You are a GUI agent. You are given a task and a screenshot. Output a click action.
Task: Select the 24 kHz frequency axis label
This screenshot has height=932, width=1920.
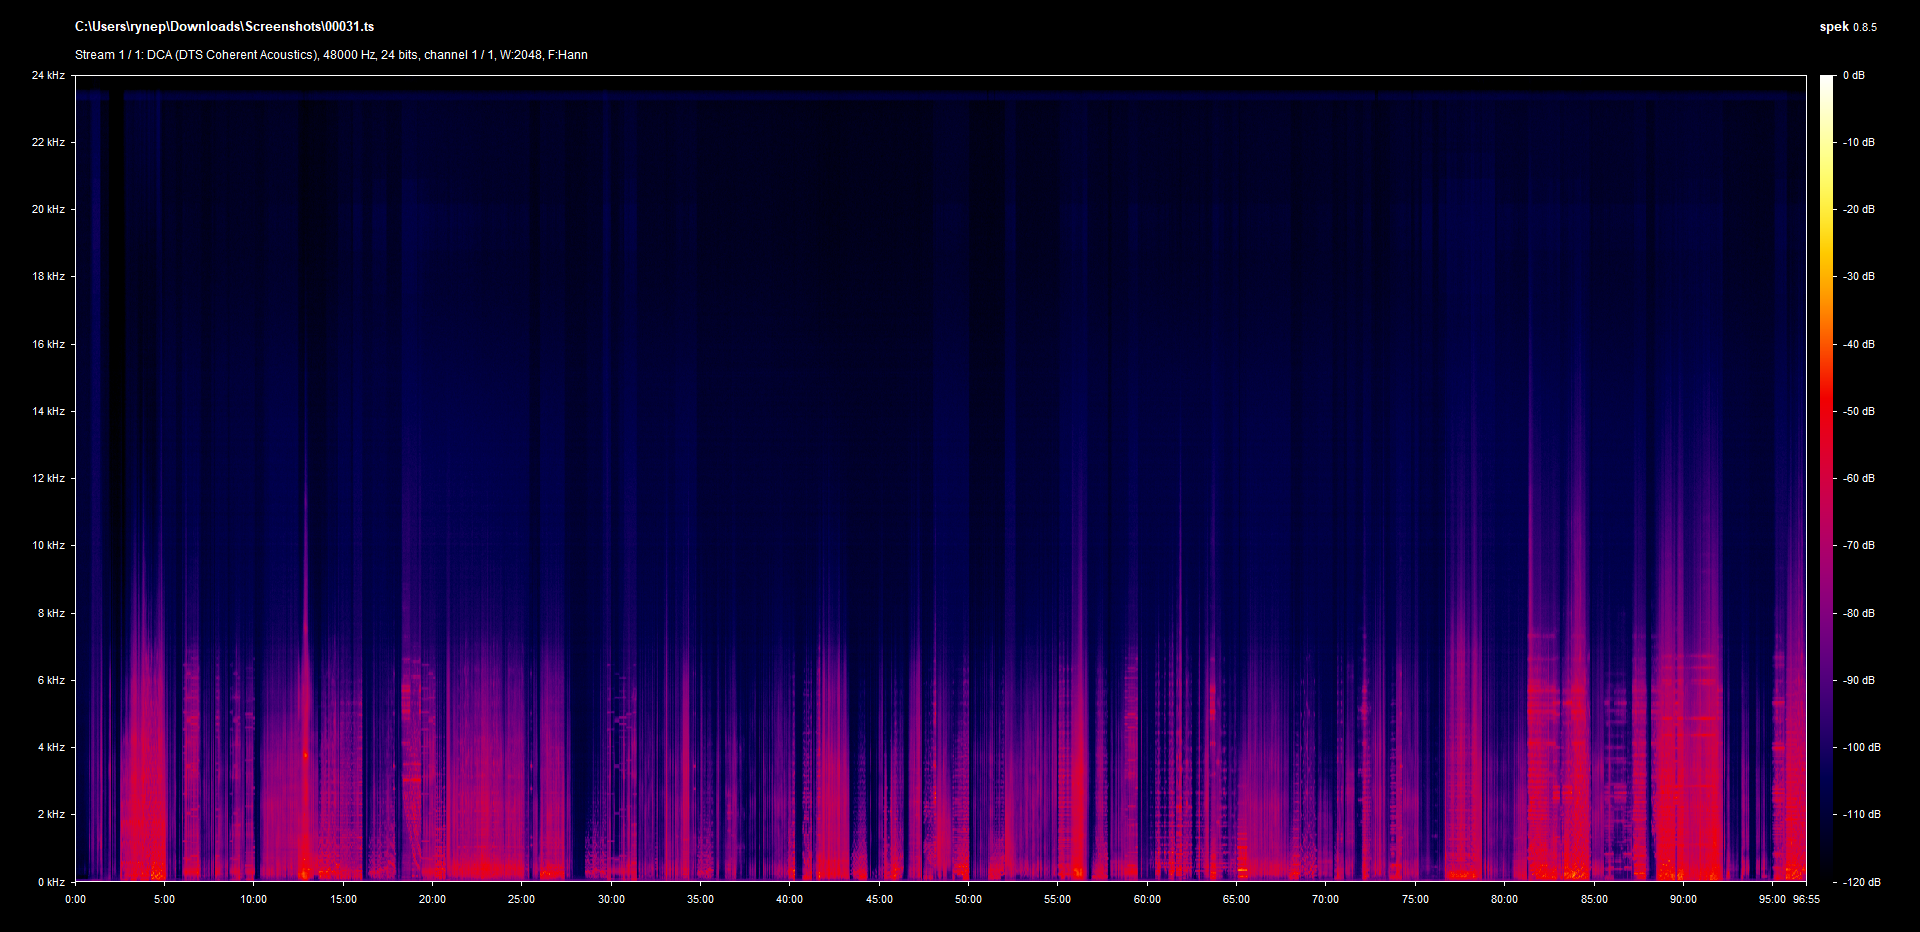48,76
